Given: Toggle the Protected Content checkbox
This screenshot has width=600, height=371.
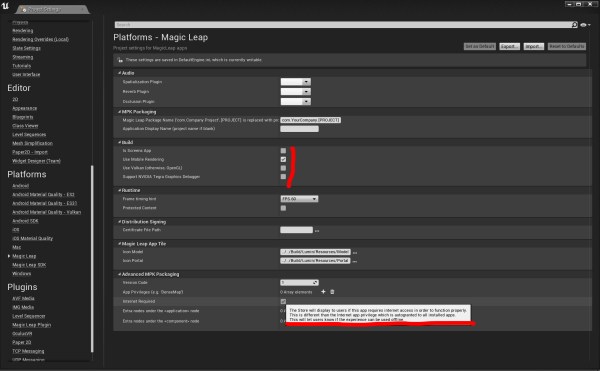Looking at the screenshot, I should [x=283, y=208].
